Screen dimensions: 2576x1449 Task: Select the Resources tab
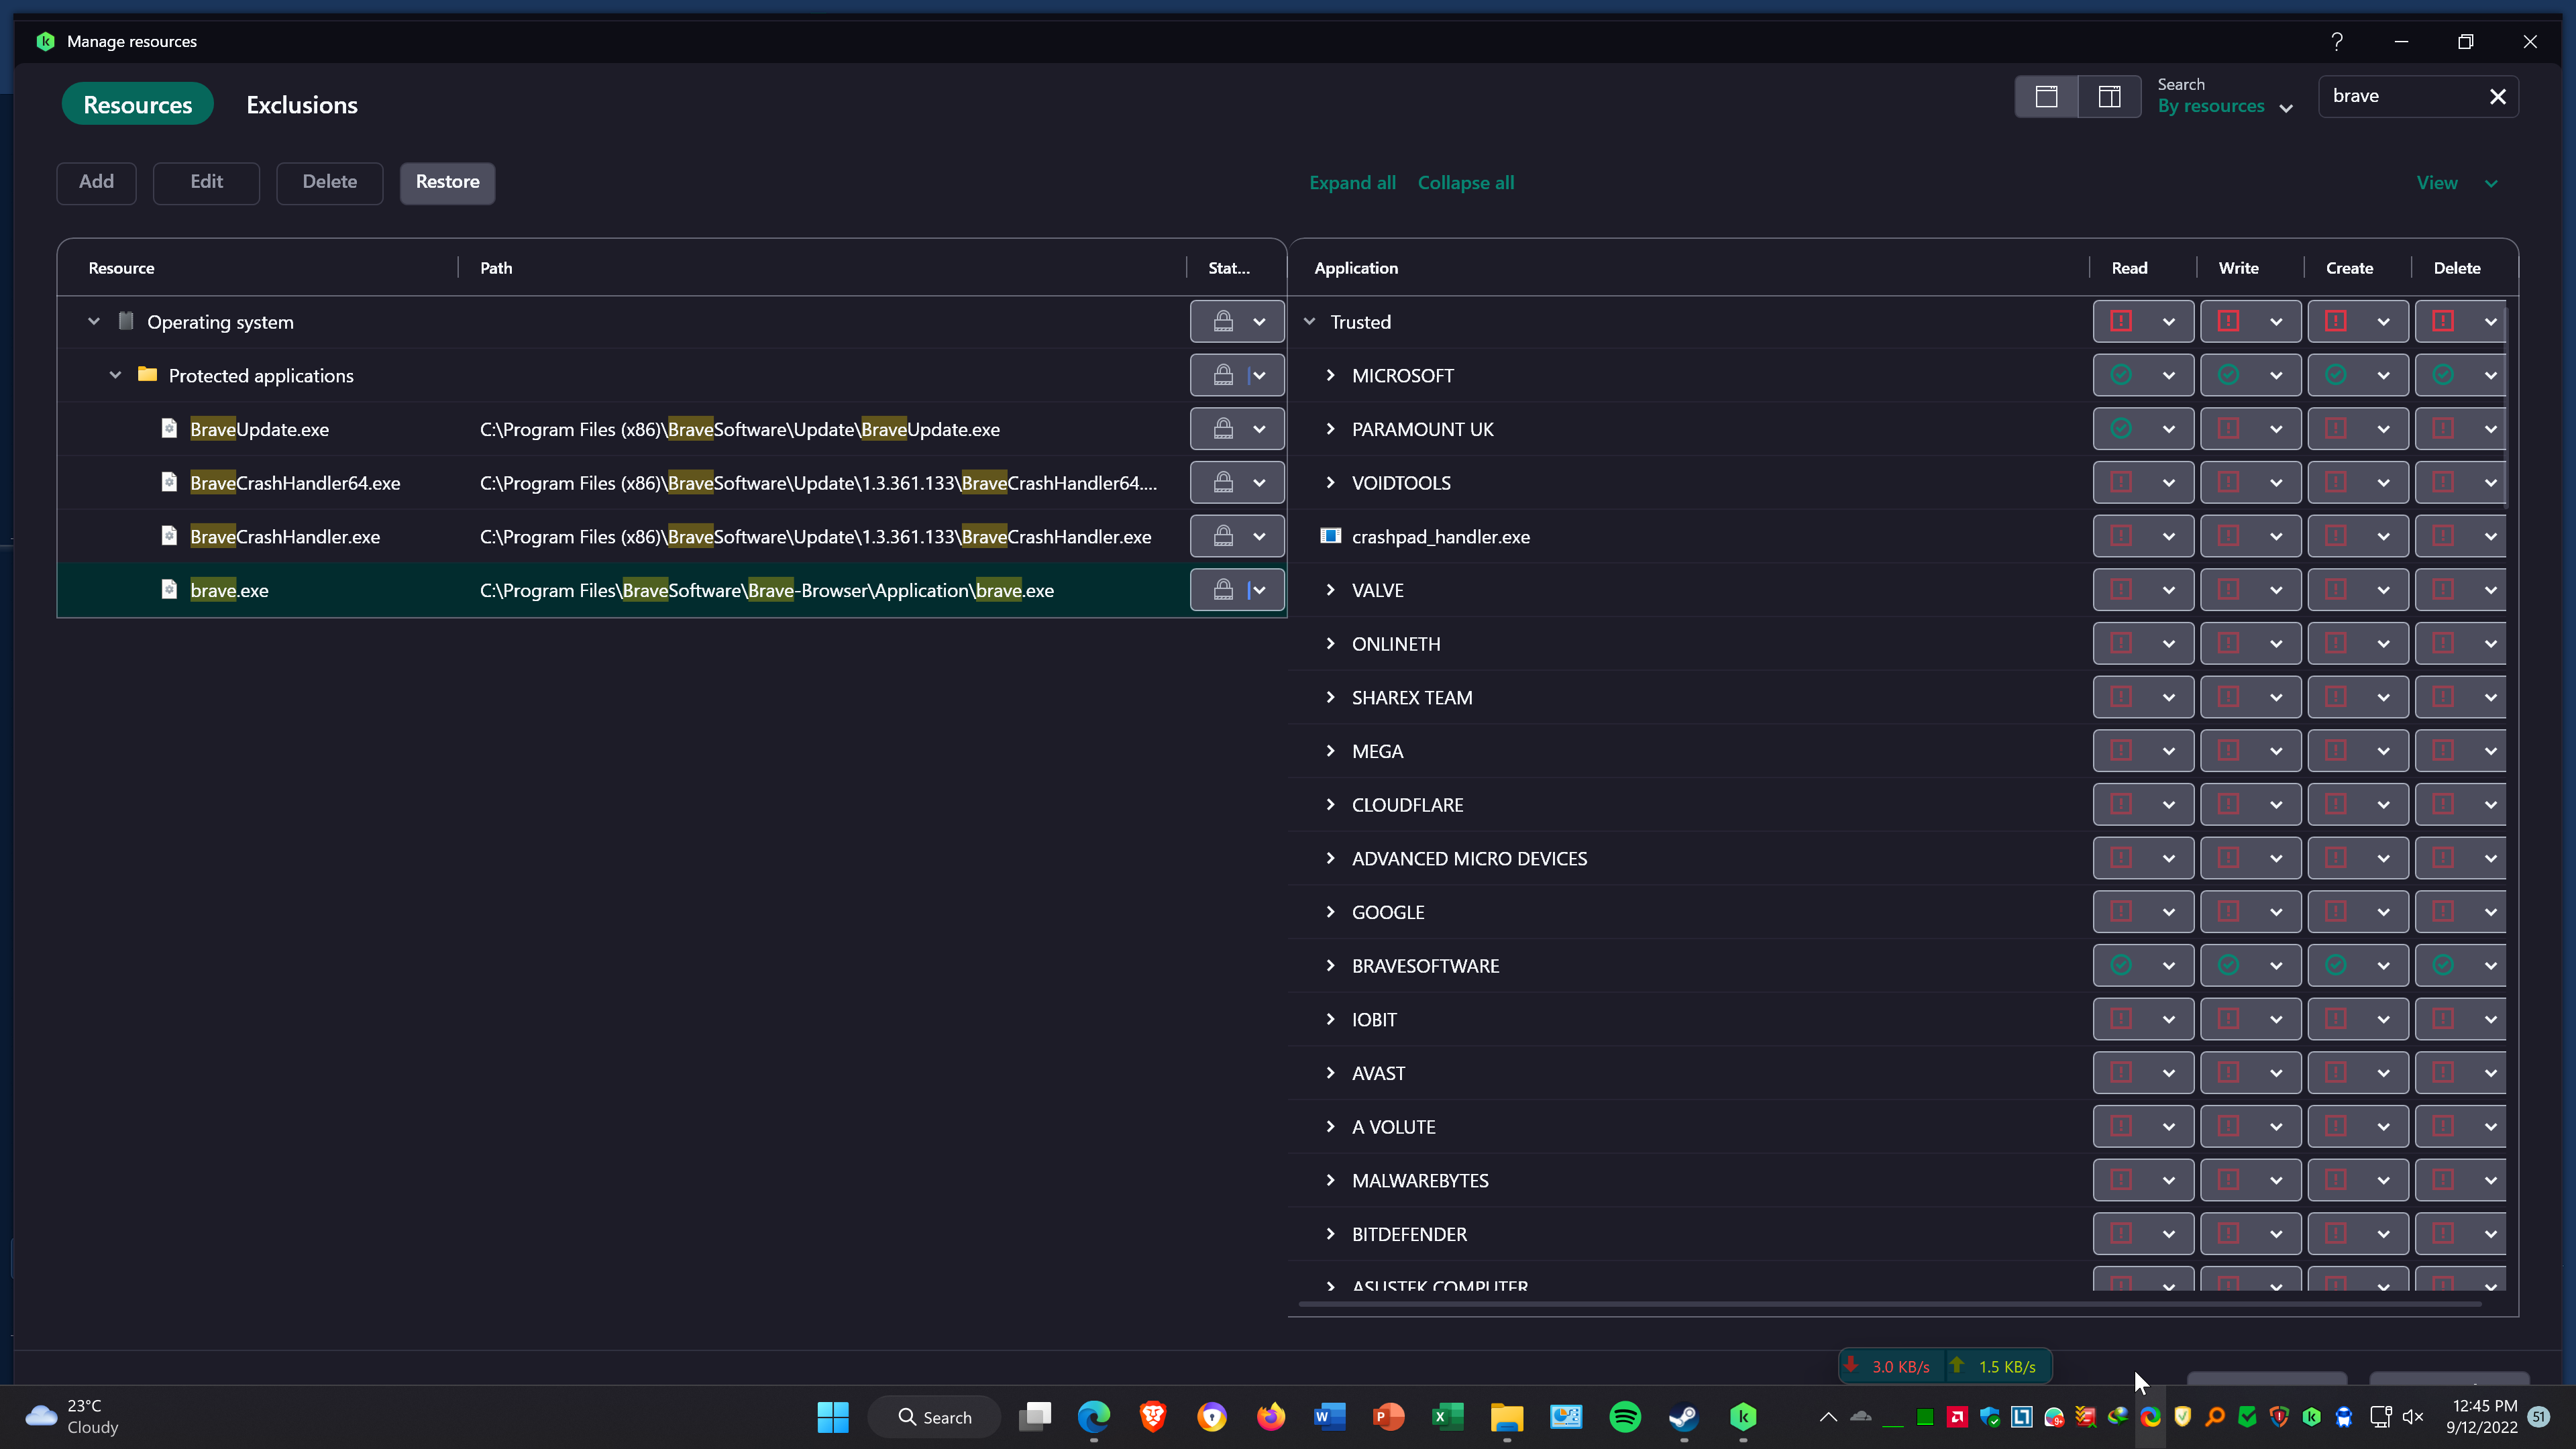pyautogui.click(x=137, y=105)
